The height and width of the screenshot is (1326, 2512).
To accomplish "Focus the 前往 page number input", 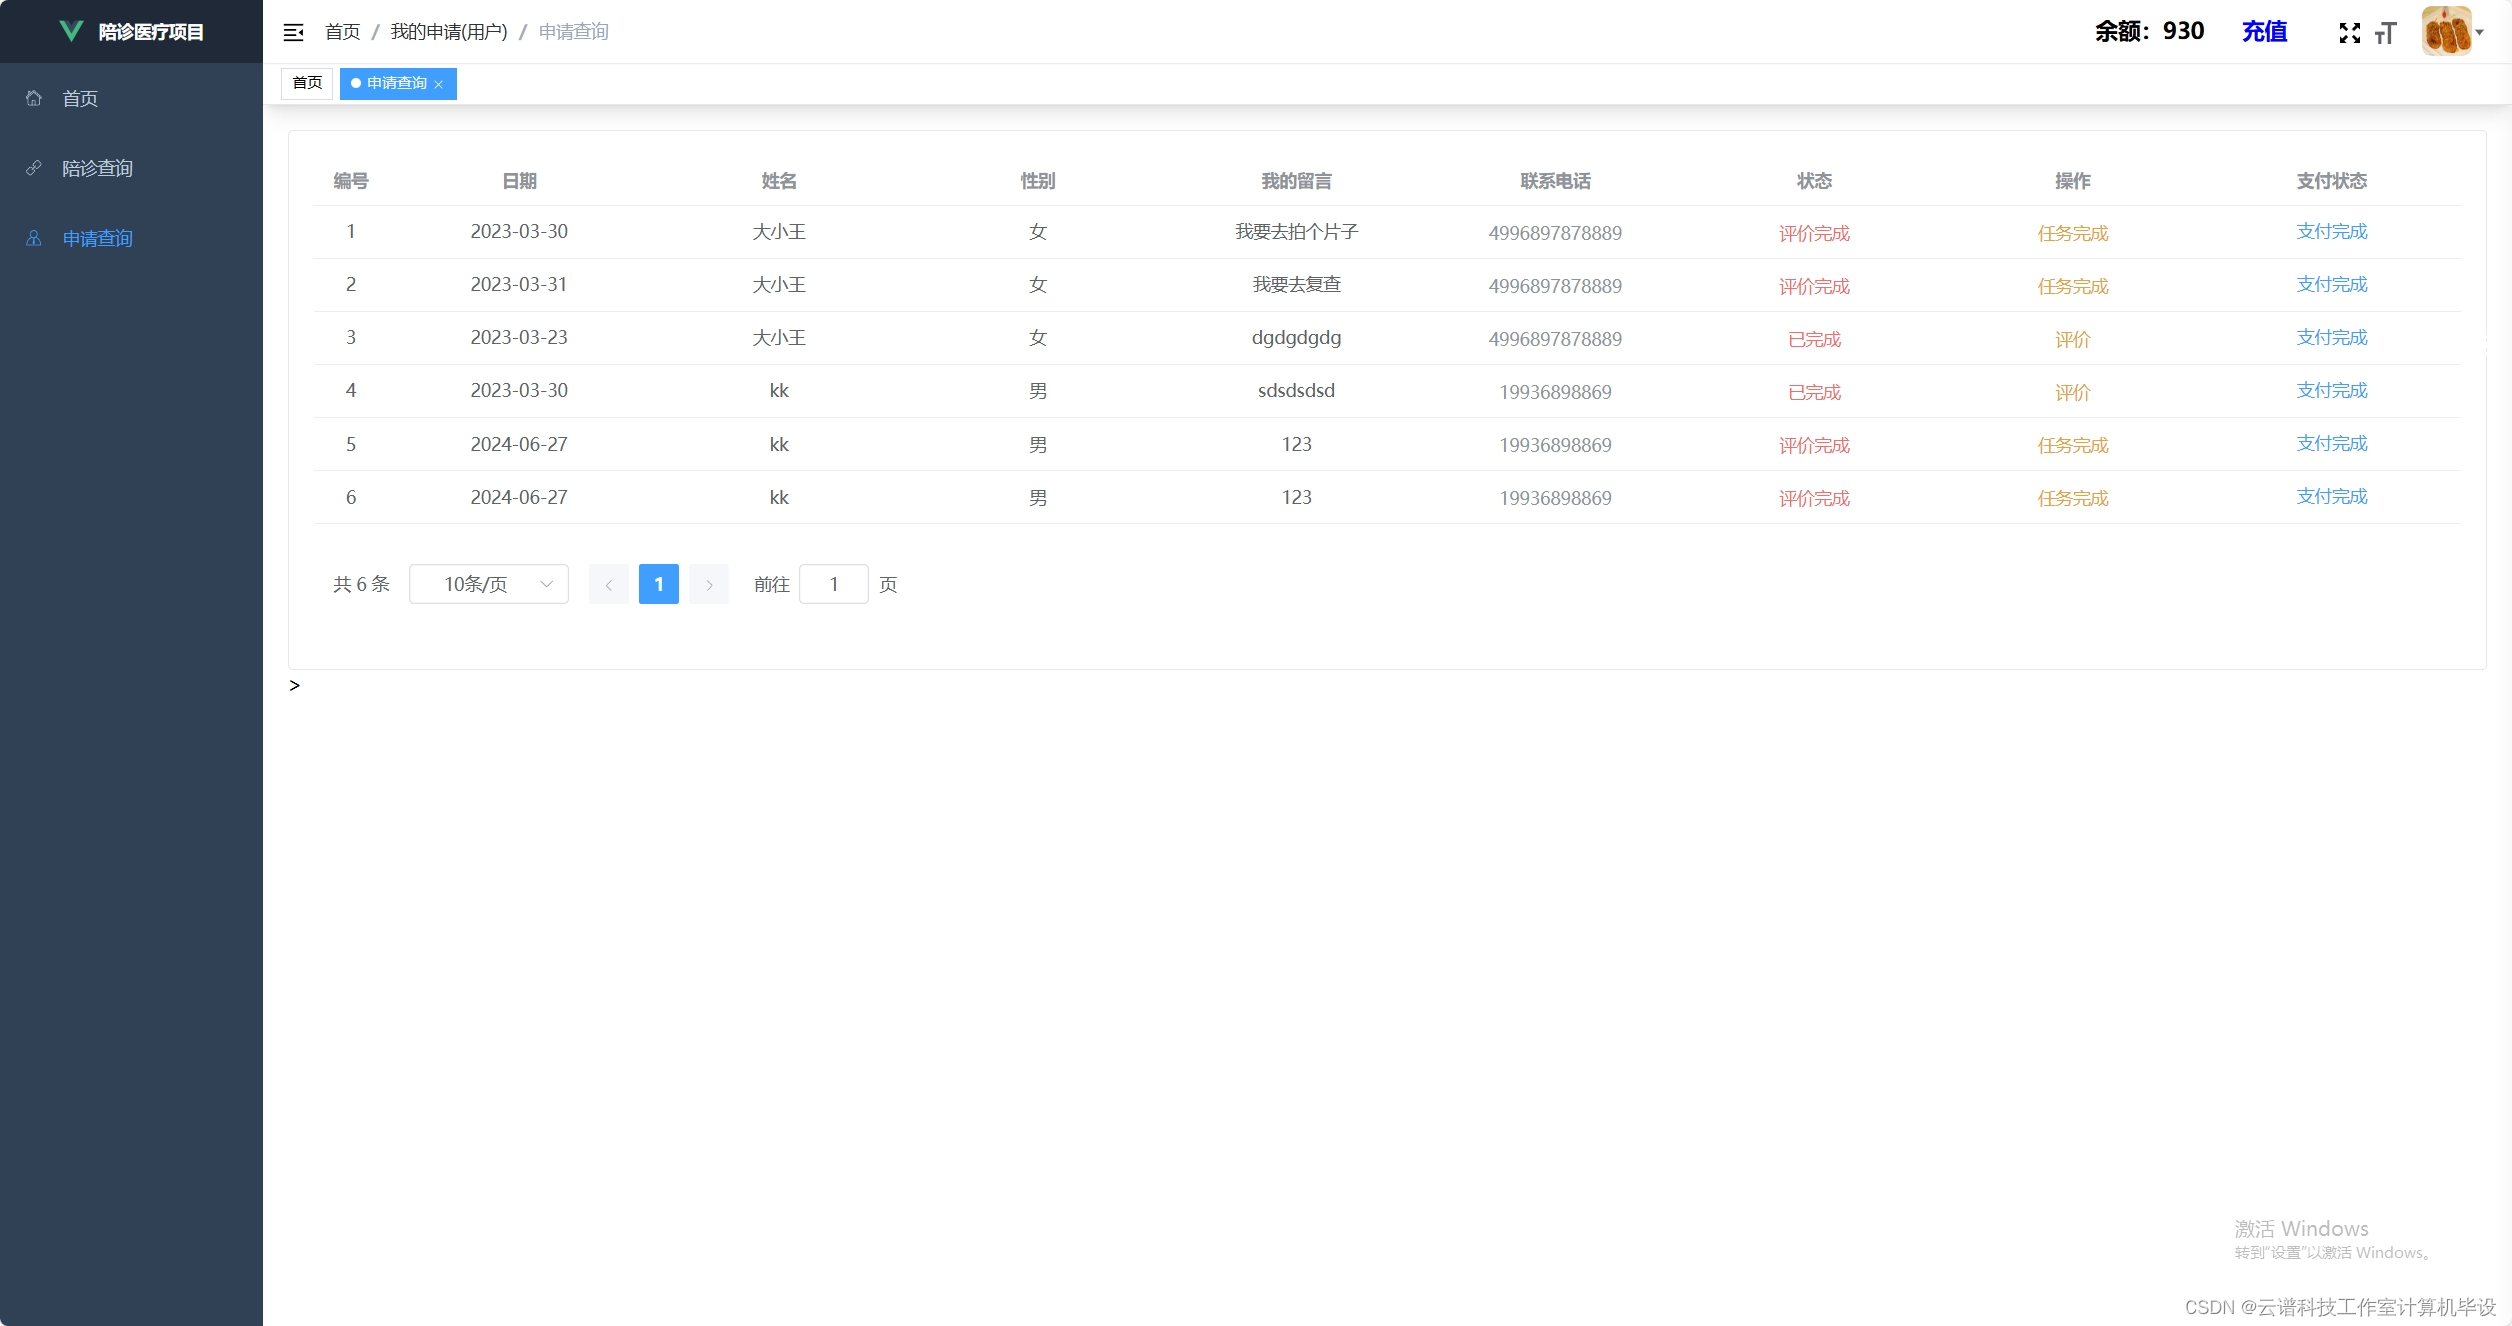I will pos(833,584).
